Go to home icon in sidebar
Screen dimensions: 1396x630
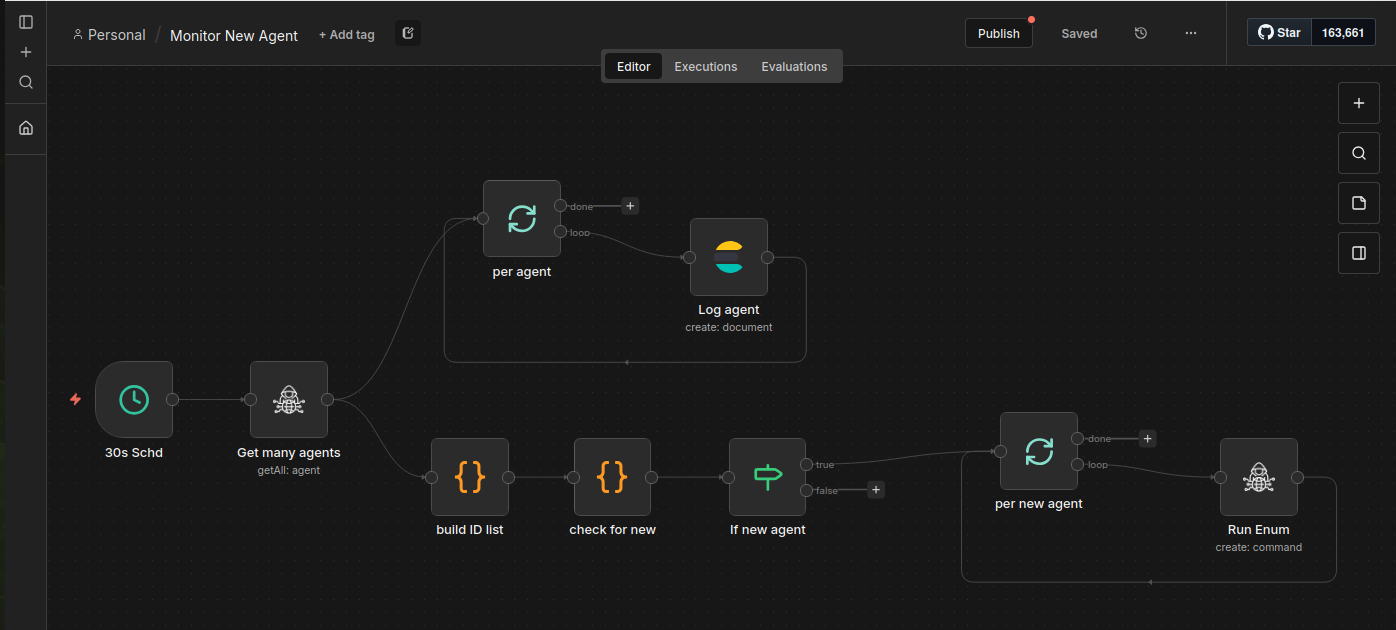point(26,128)
